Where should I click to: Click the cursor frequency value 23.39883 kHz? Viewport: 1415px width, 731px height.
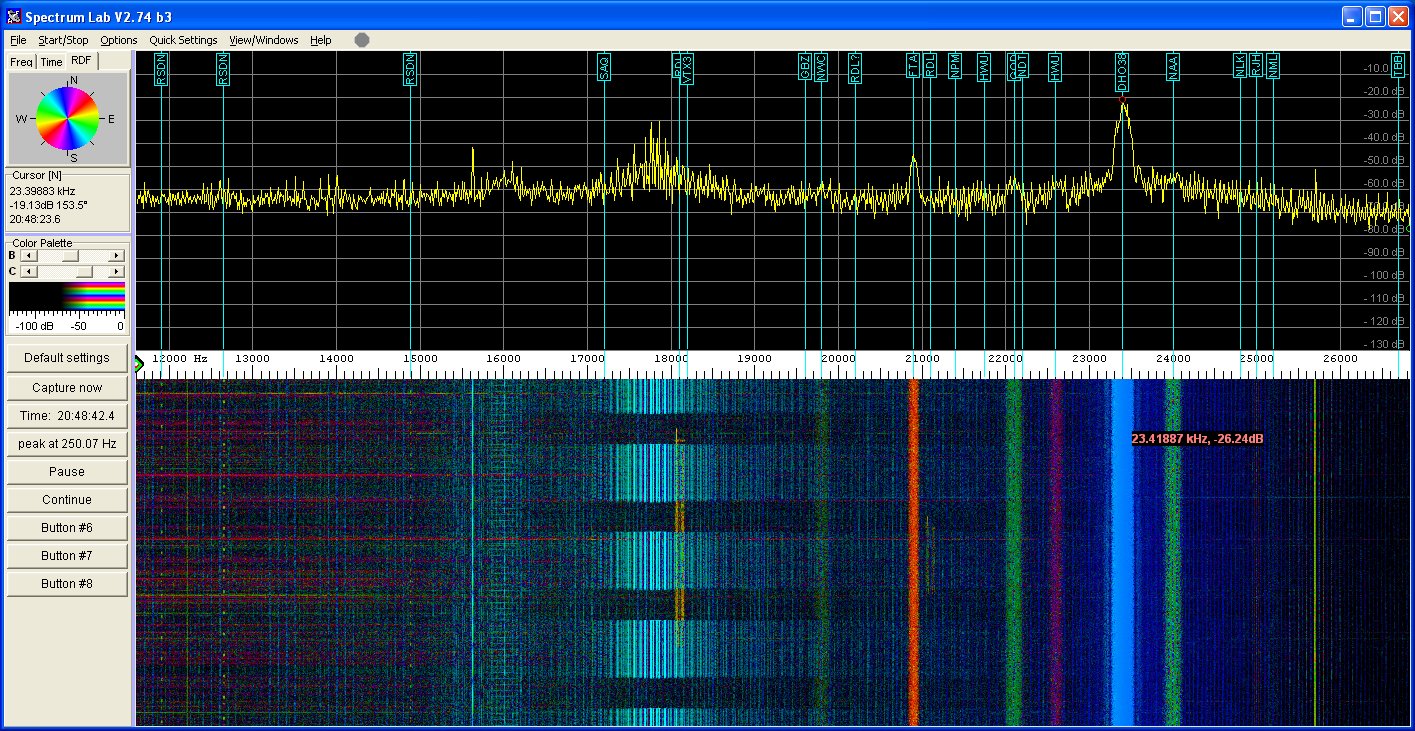(43, 191)
